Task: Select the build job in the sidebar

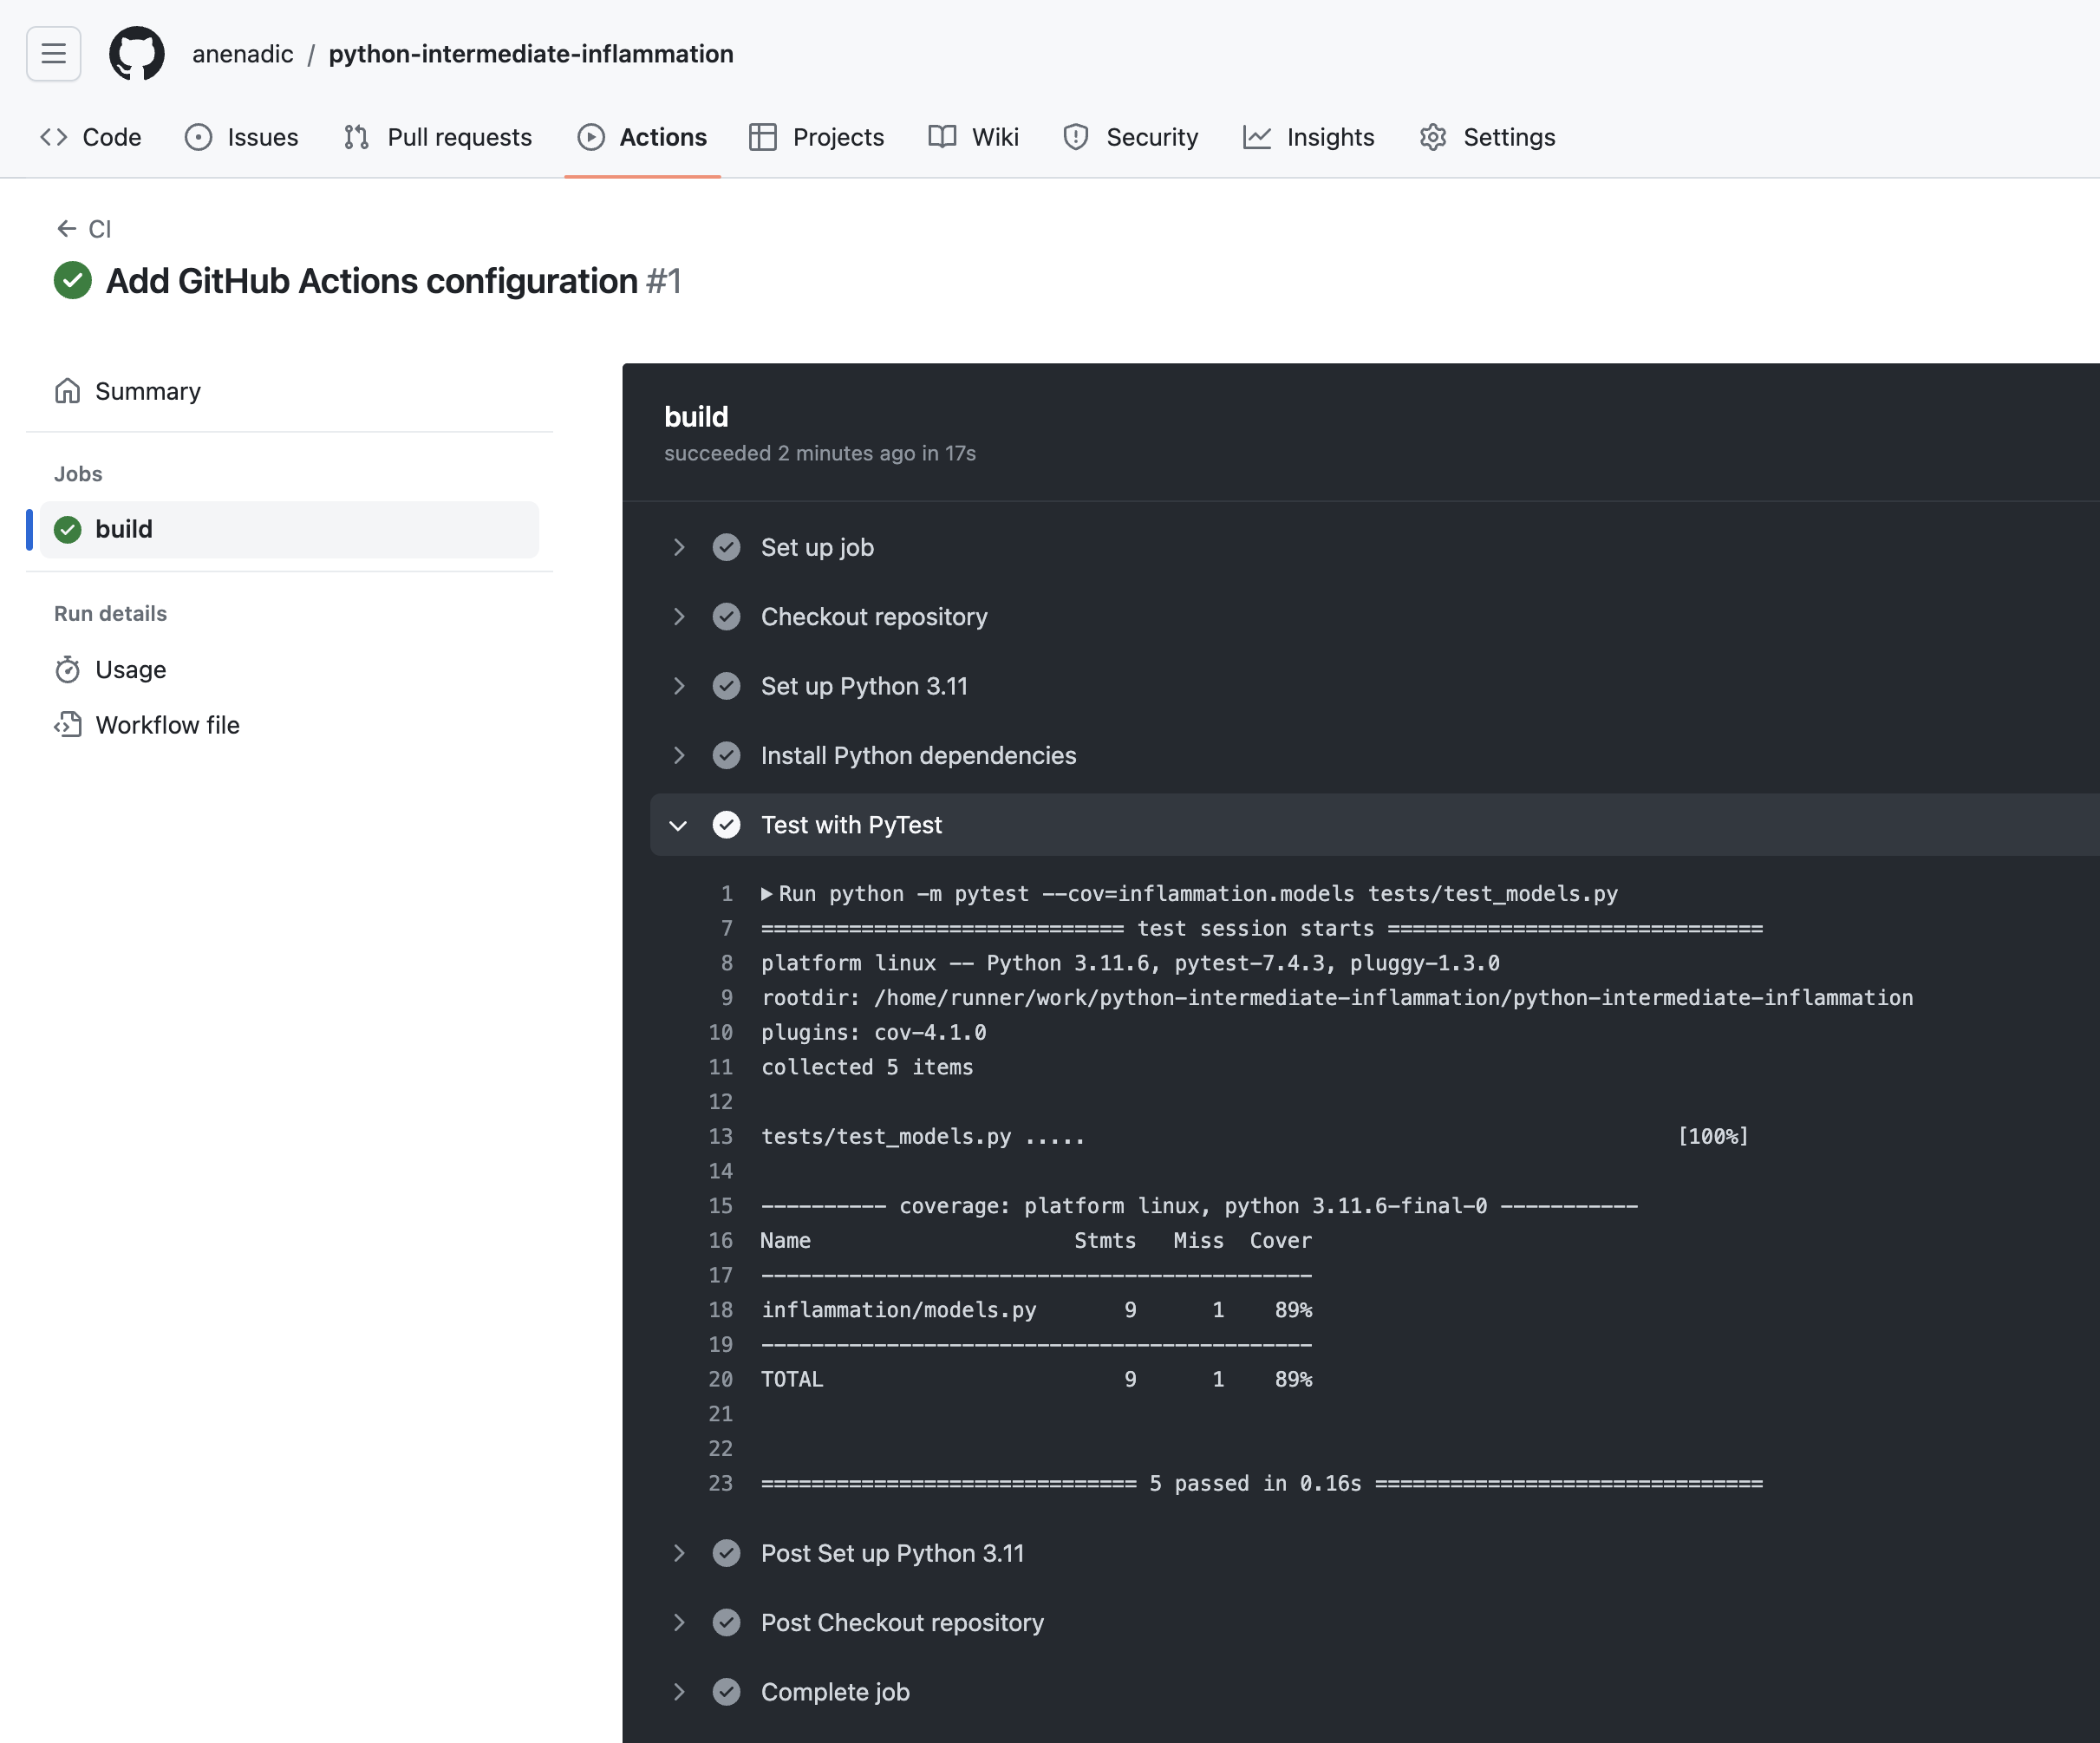Action: [x=124, y=529]
